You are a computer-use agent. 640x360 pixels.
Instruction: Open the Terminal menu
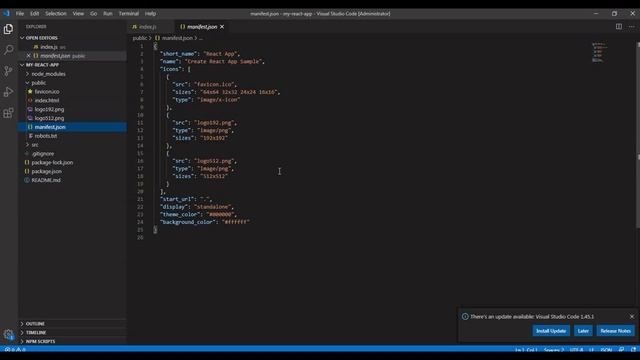(x=129, y=13)
